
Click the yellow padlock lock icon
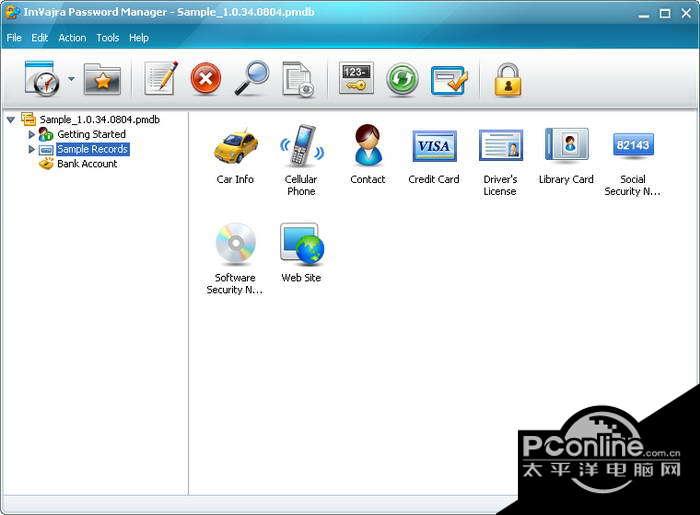point(508,79)
